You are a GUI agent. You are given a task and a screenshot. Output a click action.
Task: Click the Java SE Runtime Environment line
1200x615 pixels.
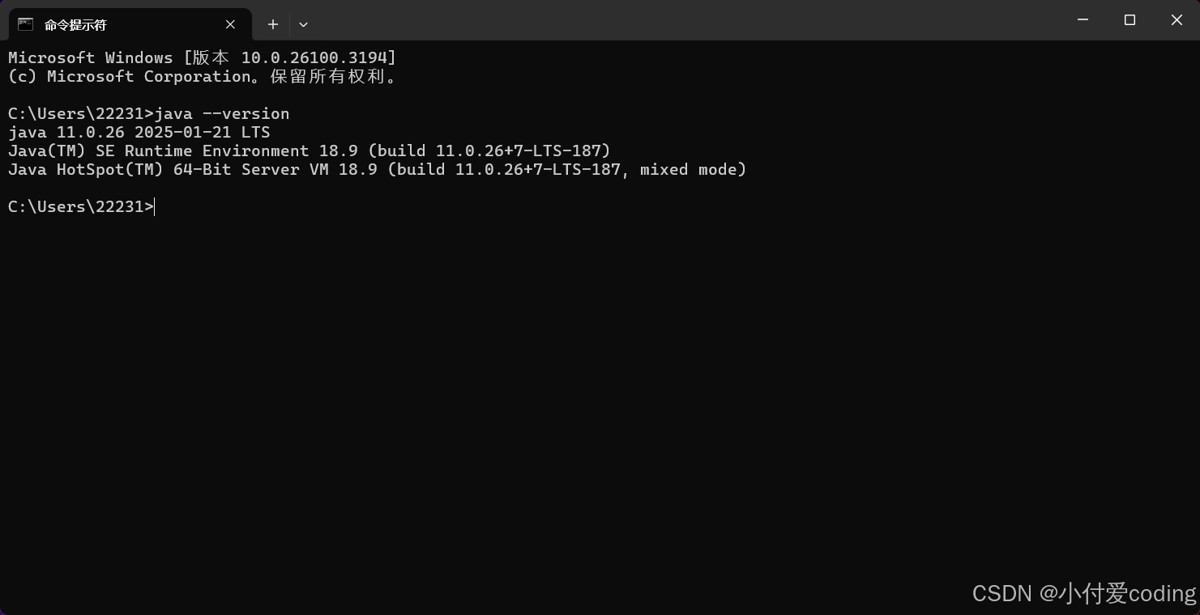tap(308, 151)
